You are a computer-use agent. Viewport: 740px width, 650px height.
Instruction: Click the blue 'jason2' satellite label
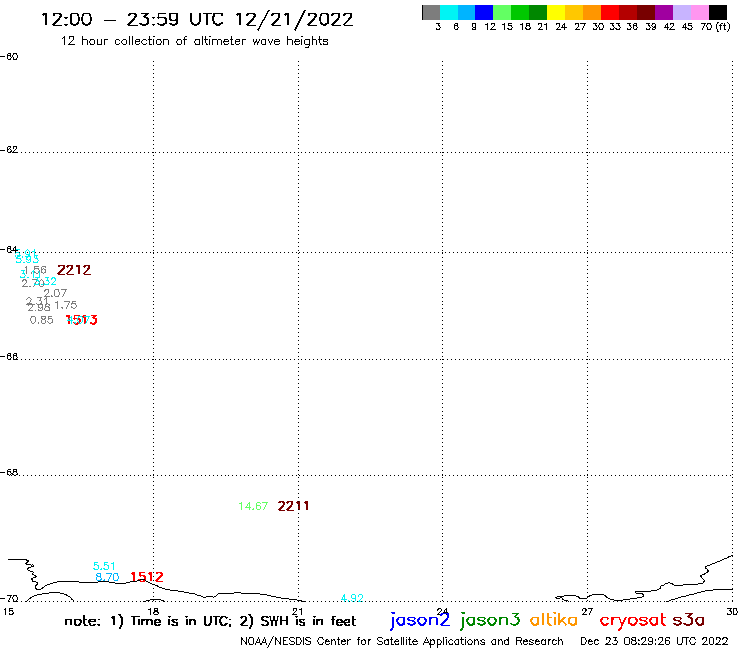420,620
